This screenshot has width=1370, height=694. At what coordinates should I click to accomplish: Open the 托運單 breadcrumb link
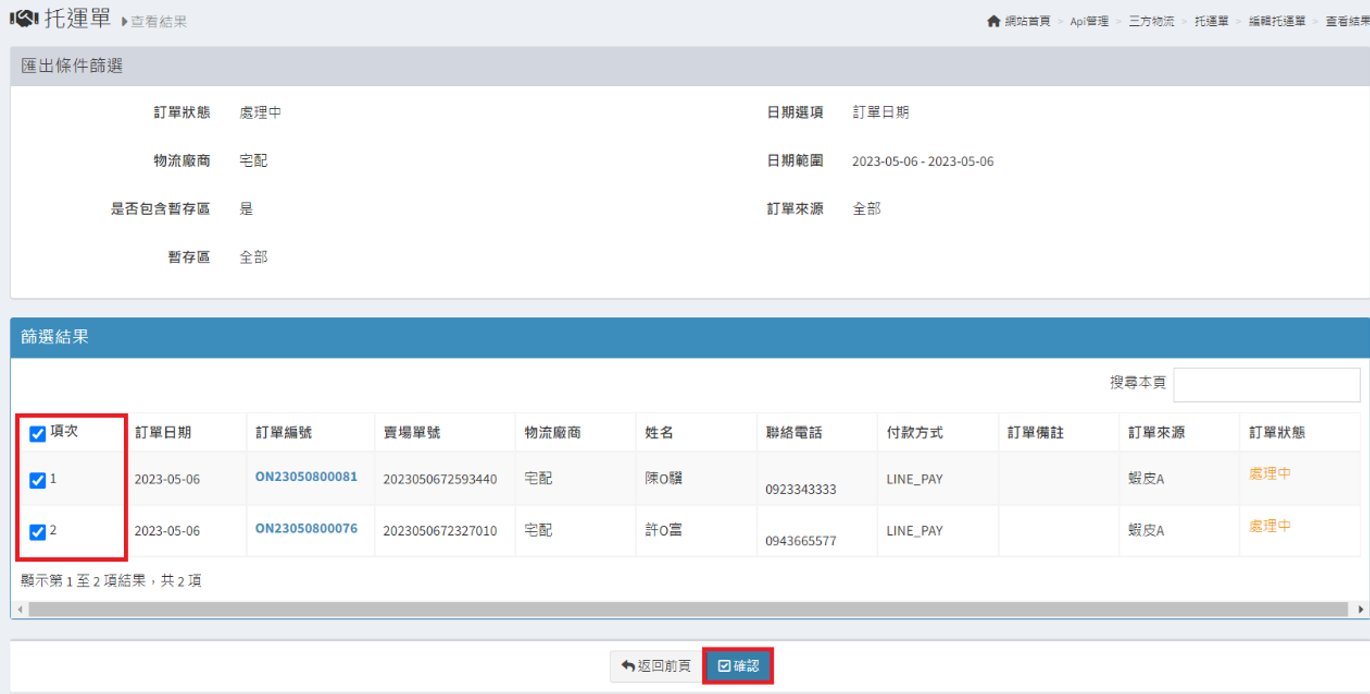click(1211, 21)
